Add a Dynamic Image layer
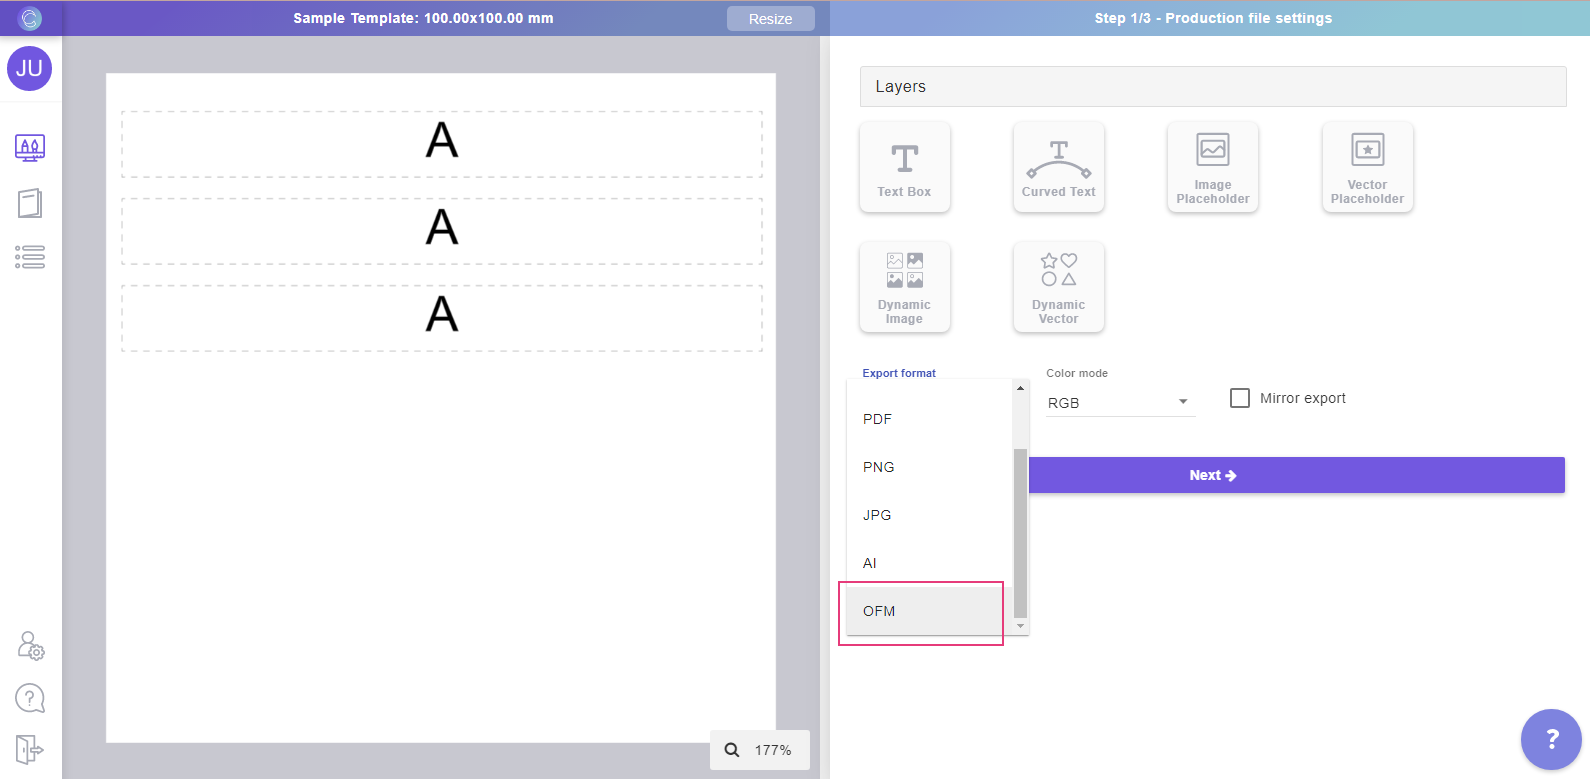Viewport: 1590px width, 779px height. pyautogui.click(x=904, y=287)
